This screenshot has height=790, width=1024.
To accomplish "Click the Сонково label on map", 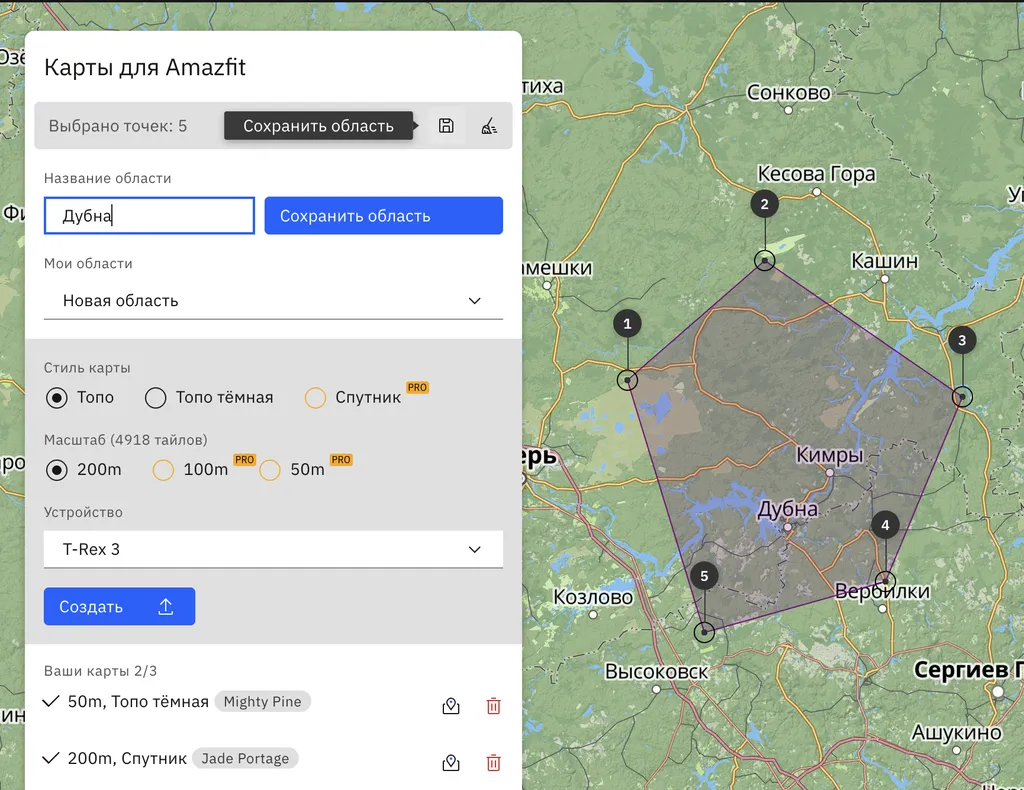I will click(x=788, y=93).
